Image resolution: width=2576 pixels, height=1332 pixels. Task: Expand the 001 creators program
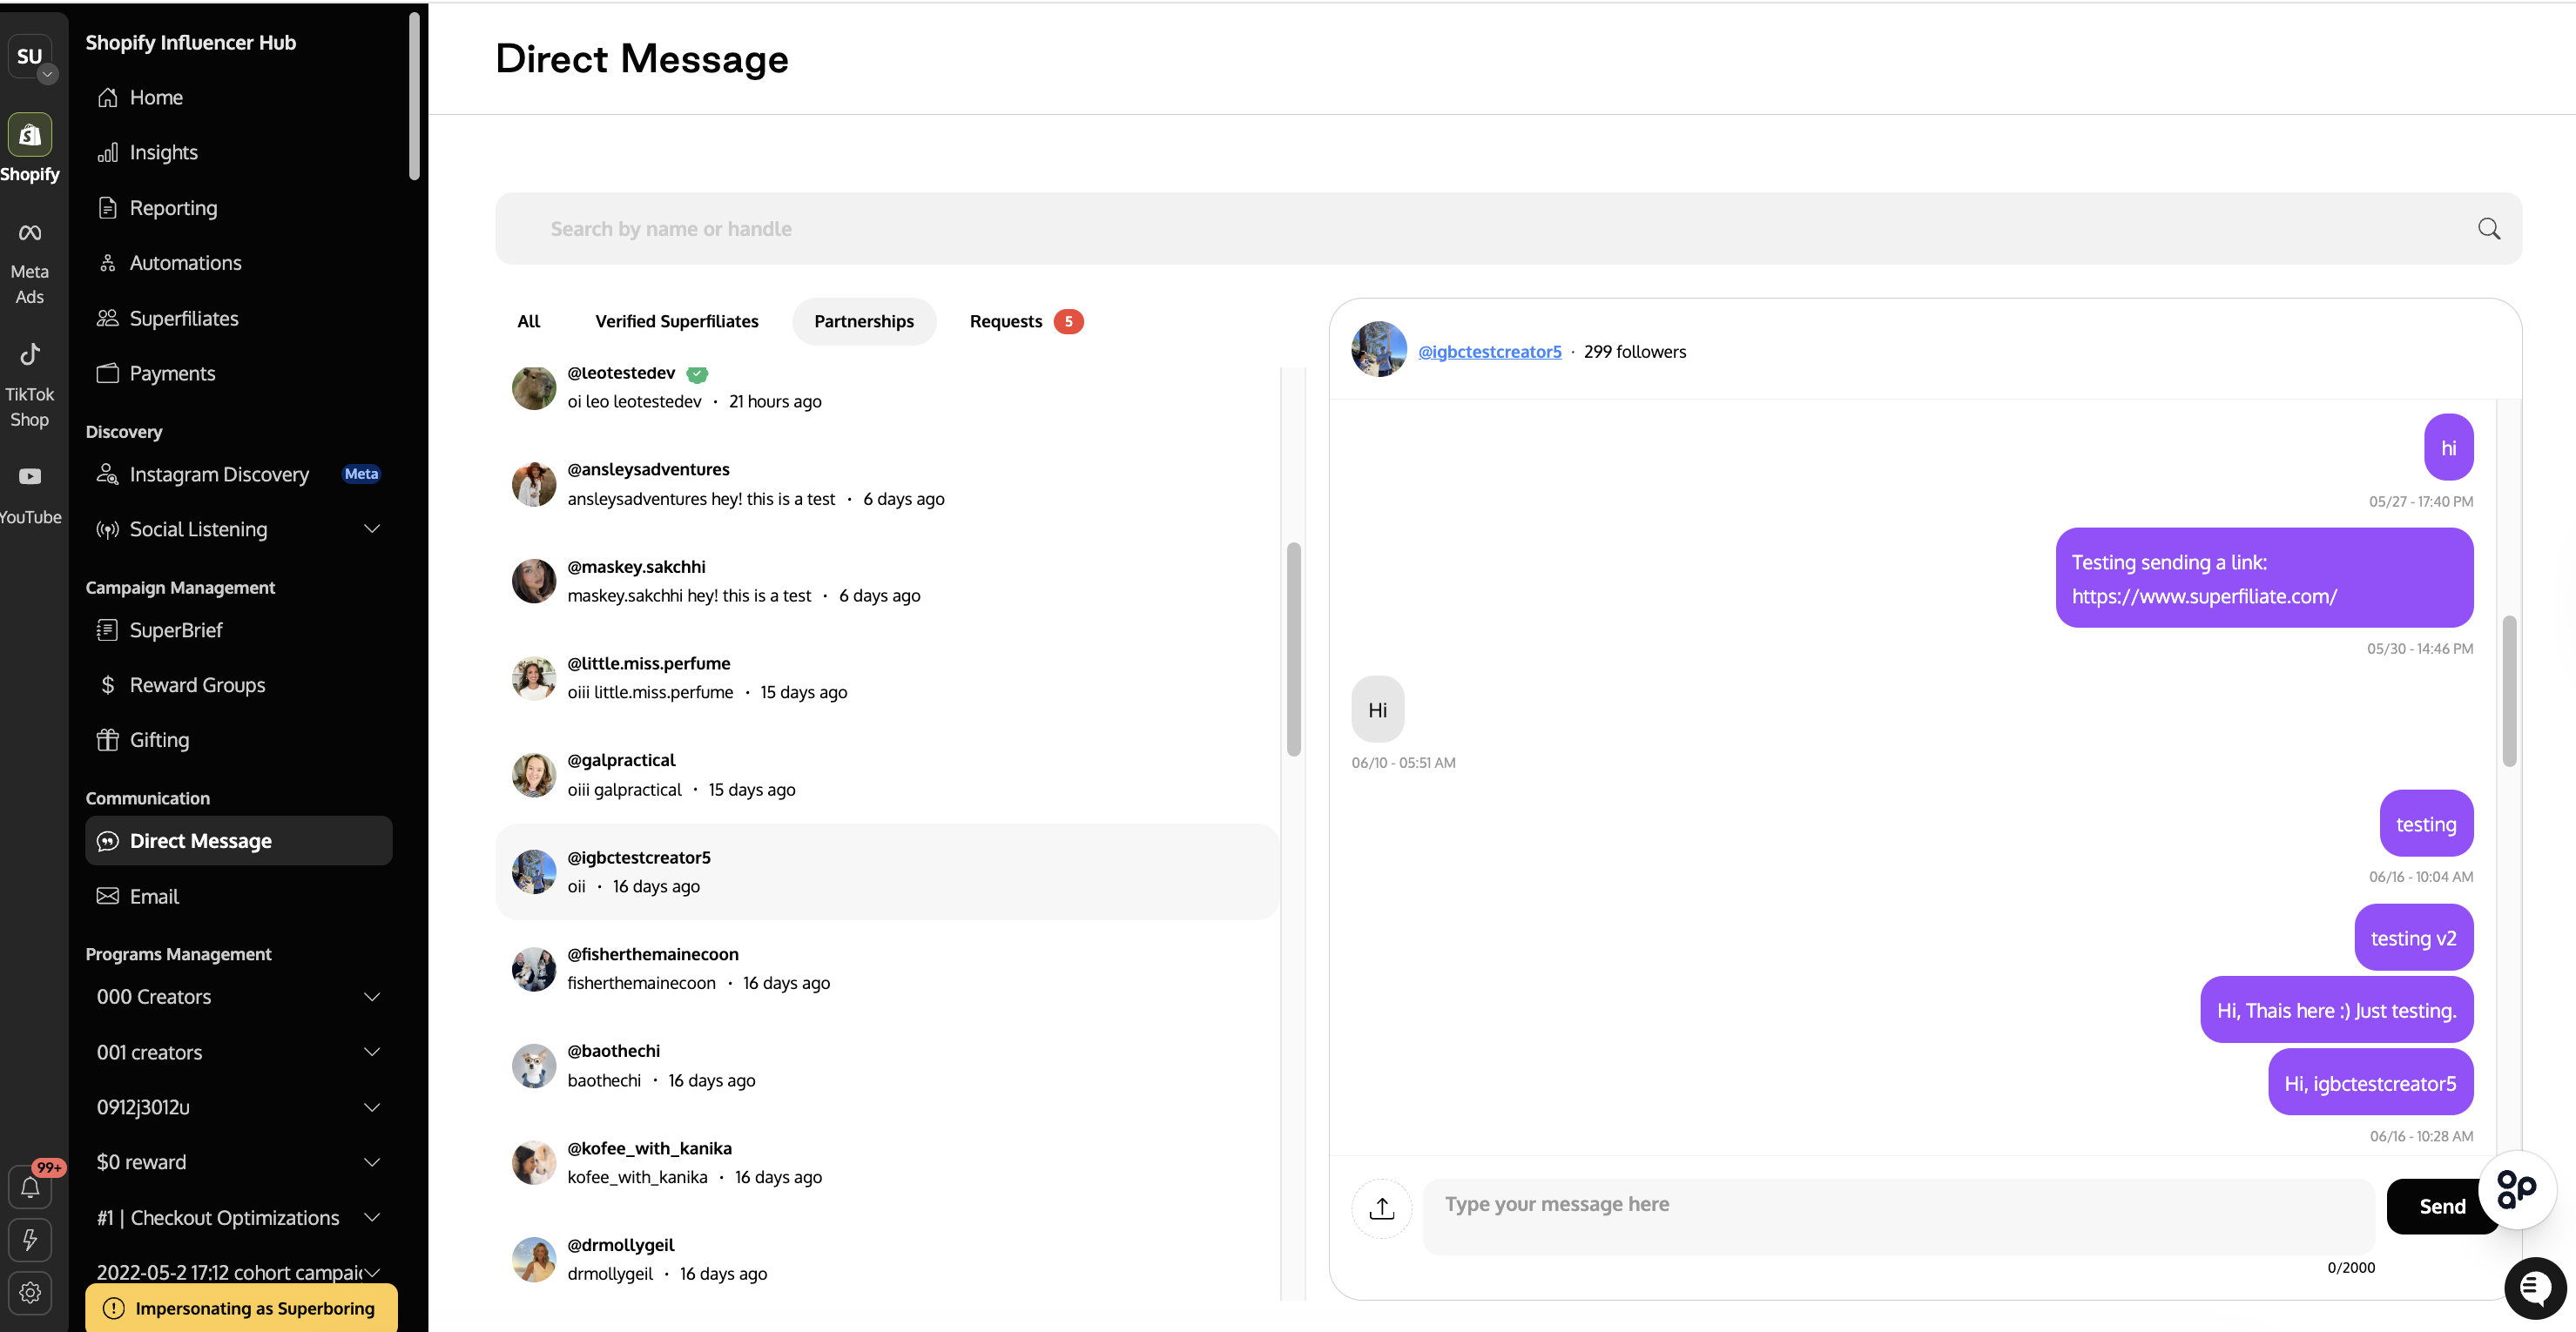point(372,1052)
